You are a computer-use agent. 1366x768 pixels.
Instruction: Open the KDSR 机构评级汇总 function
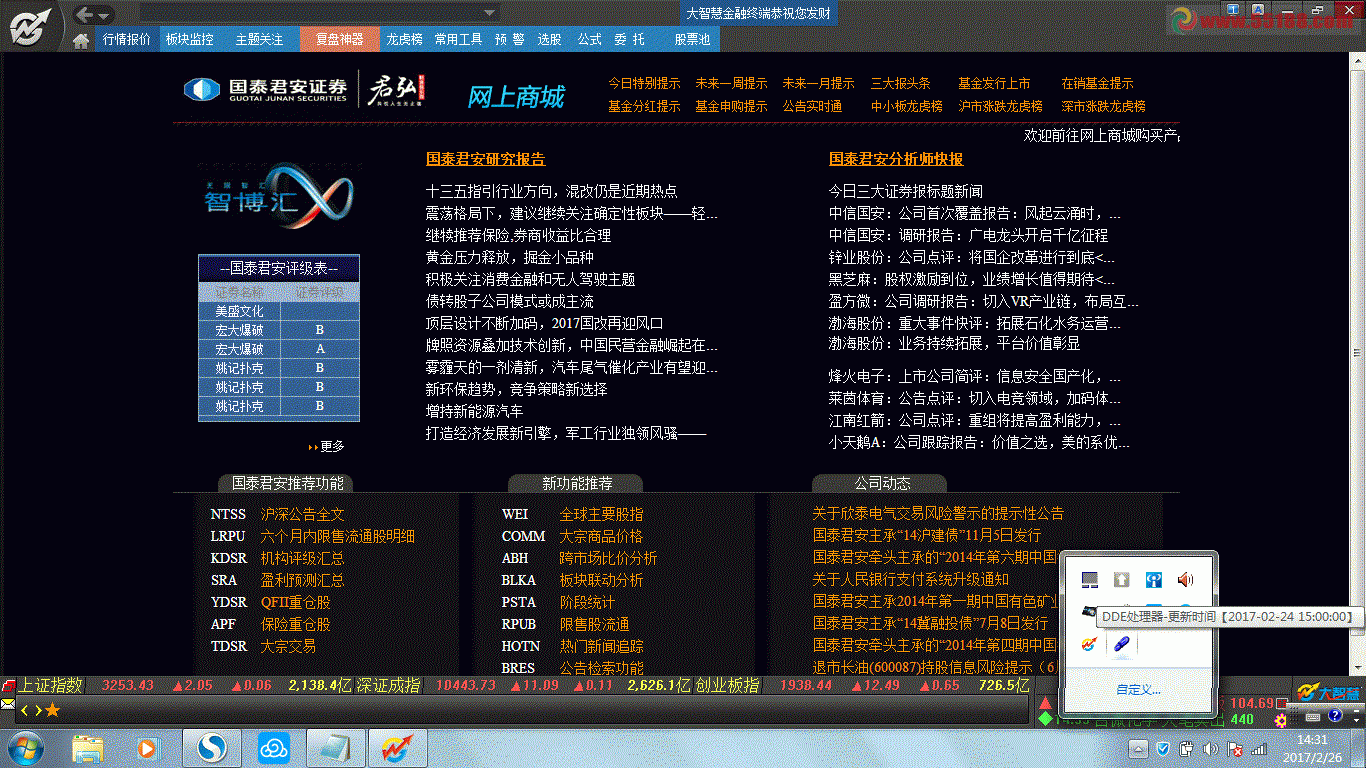click(x=277, y=558)
